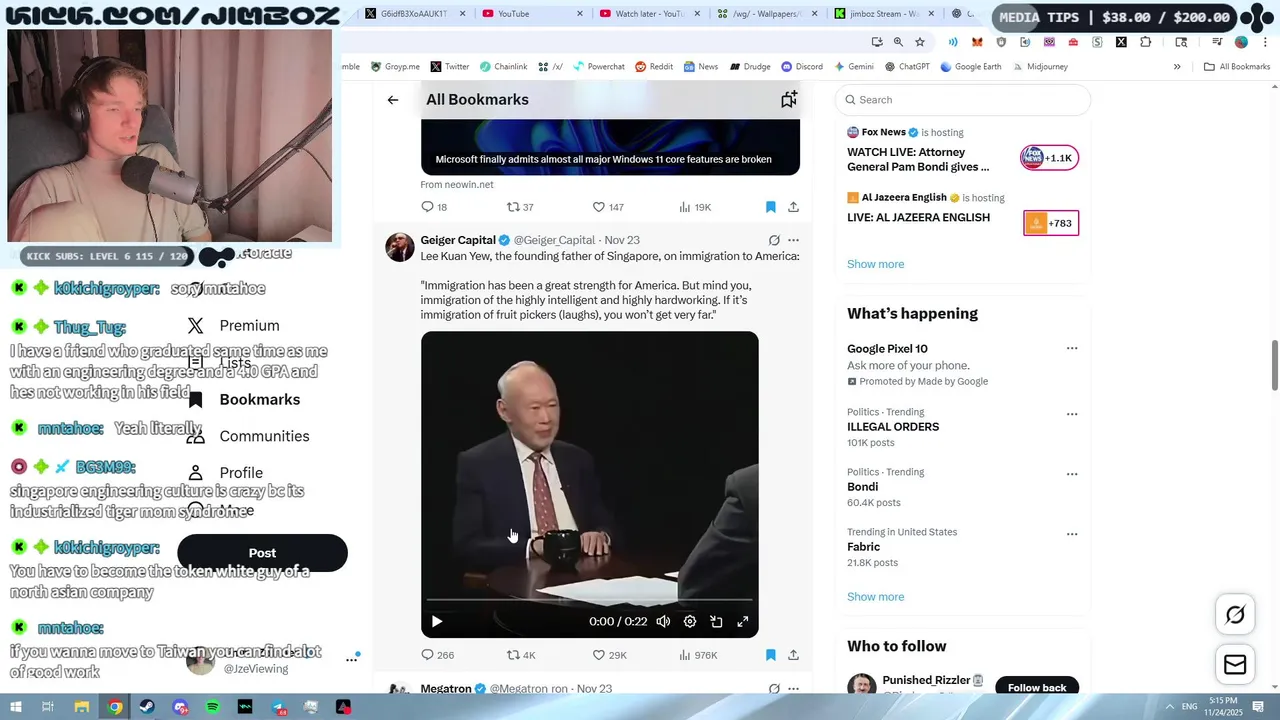Expand options for Google Pixel 10 ad
Screen dimensions: 1280x720
tap(1072, 349)
